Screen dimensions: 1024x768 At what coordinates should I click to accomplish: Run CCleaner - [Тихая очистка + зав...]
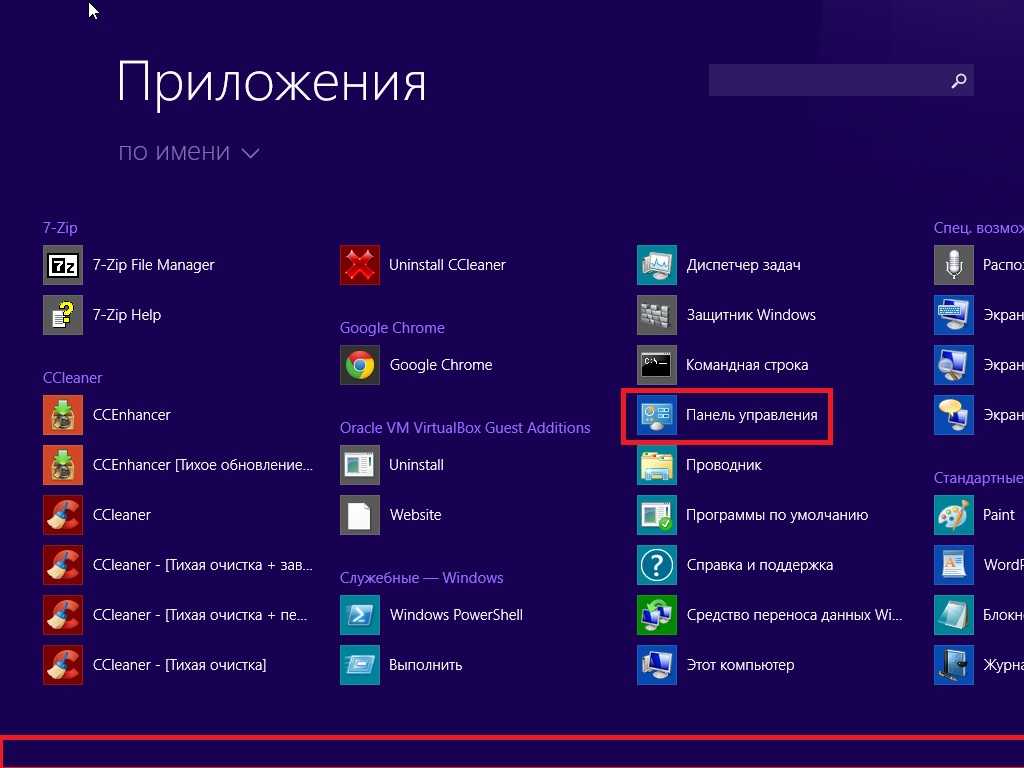point(178,565)
